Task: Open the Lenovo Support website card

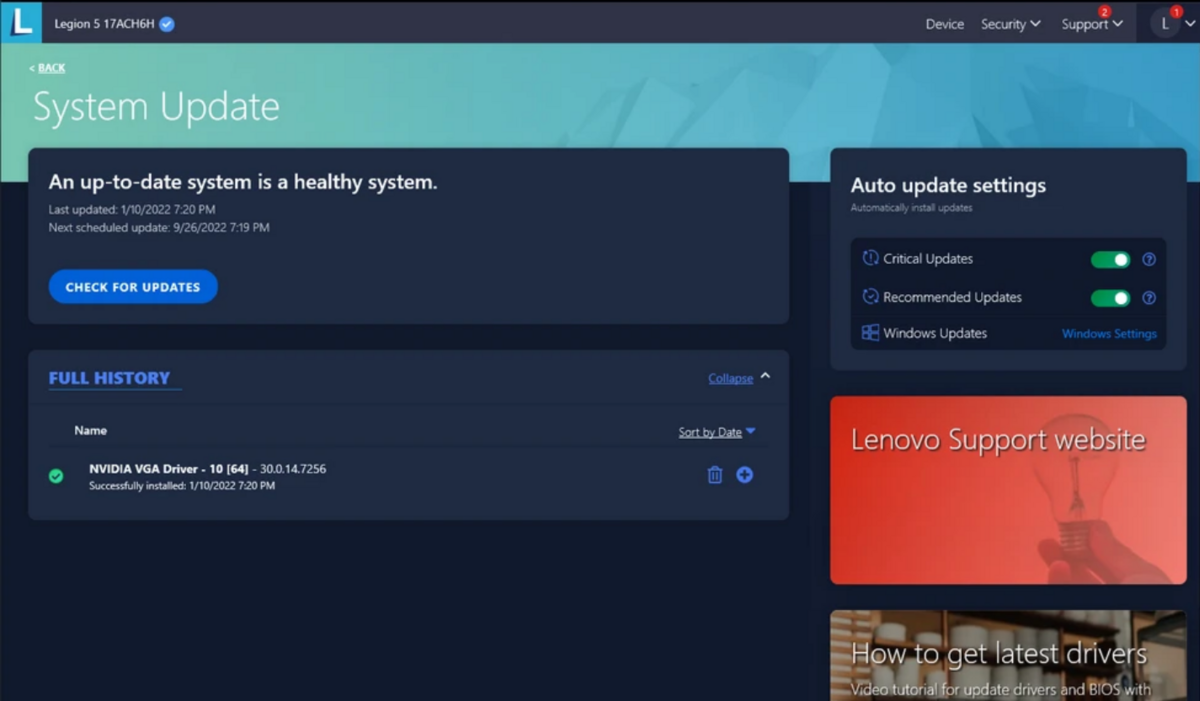Action: pos(1008,489)
